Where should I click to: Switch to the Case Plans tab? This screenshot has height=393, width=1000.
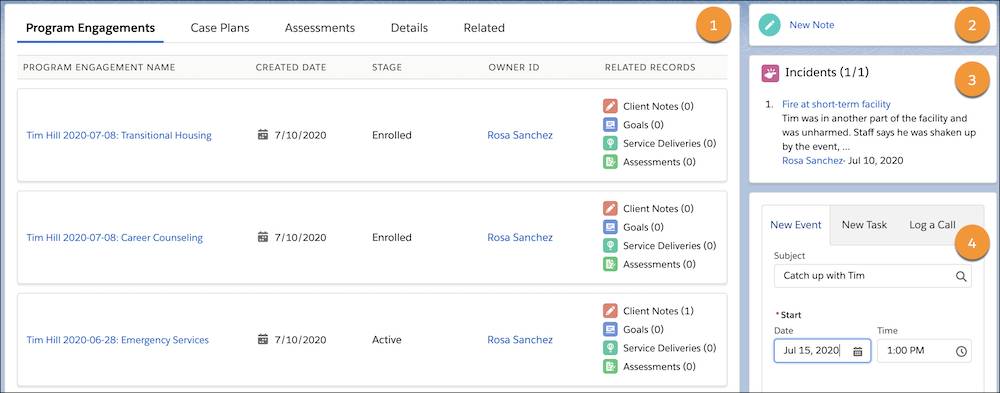point(220,28)
